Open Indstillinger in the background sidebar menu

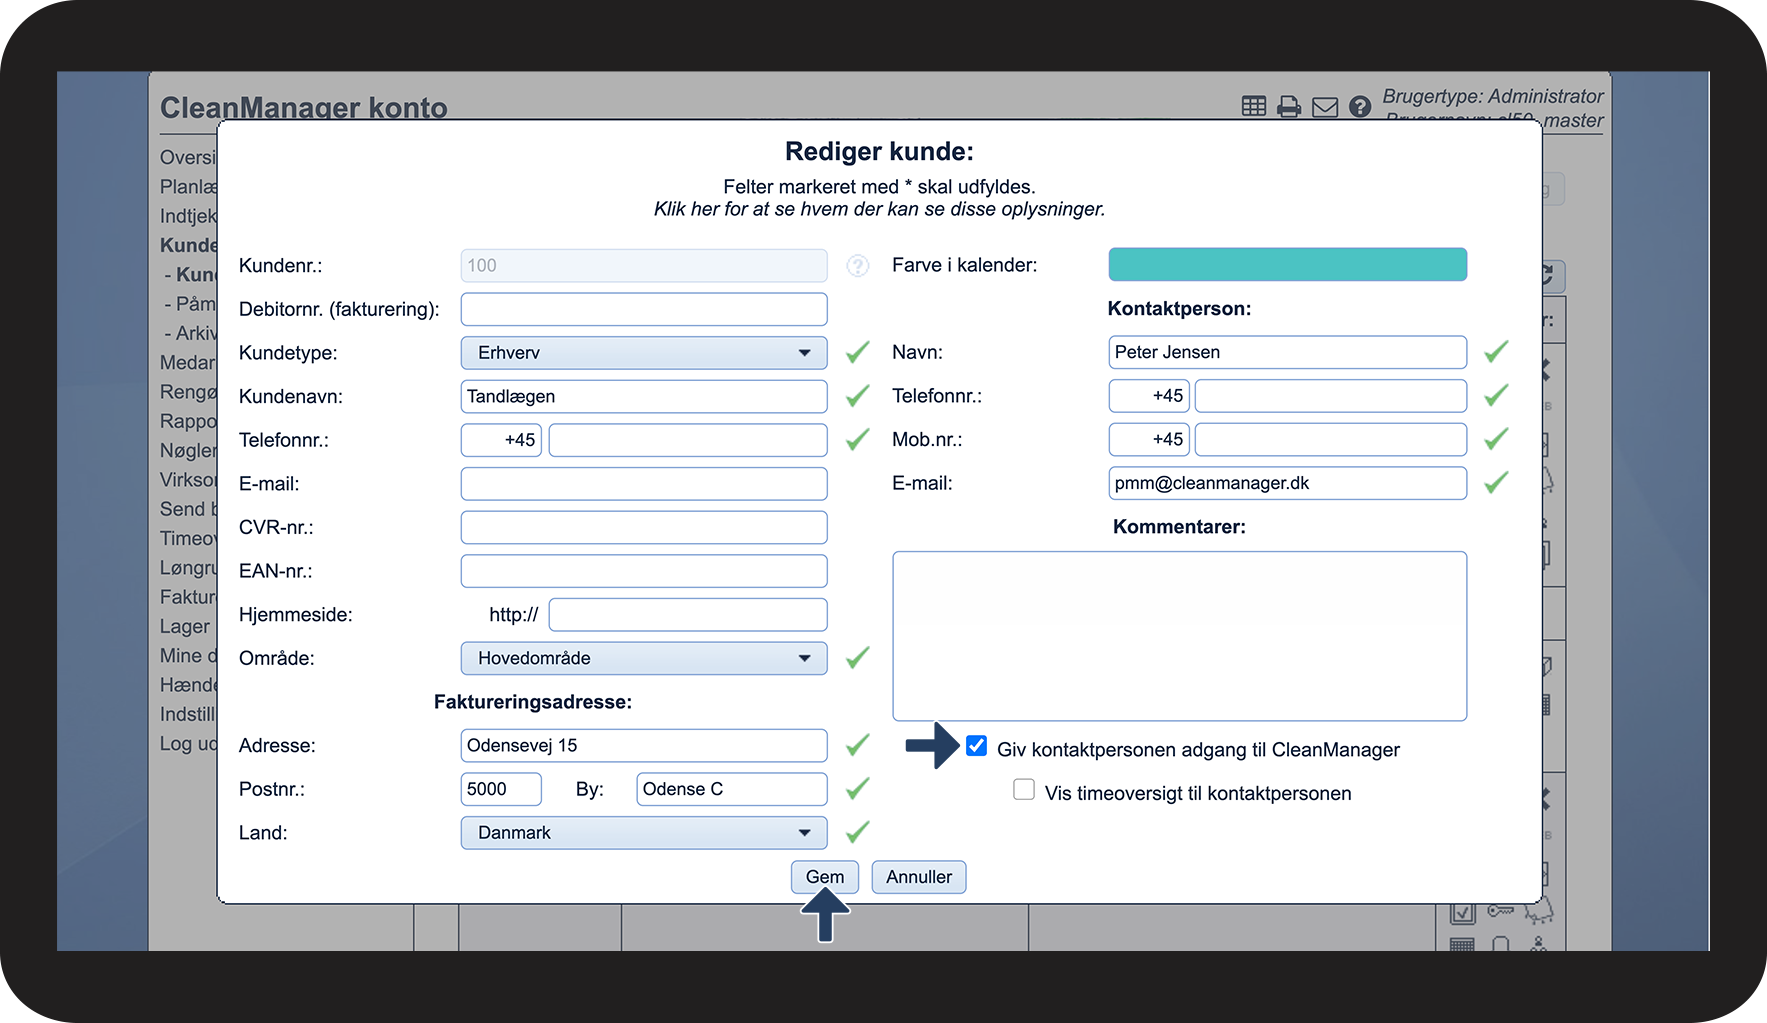point(188,714)
